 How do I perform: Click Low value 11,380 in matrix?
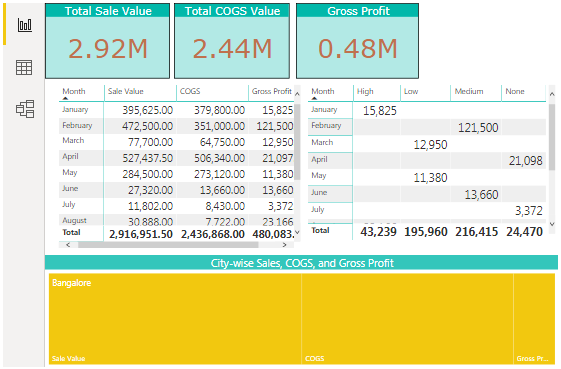click(430, 178)
